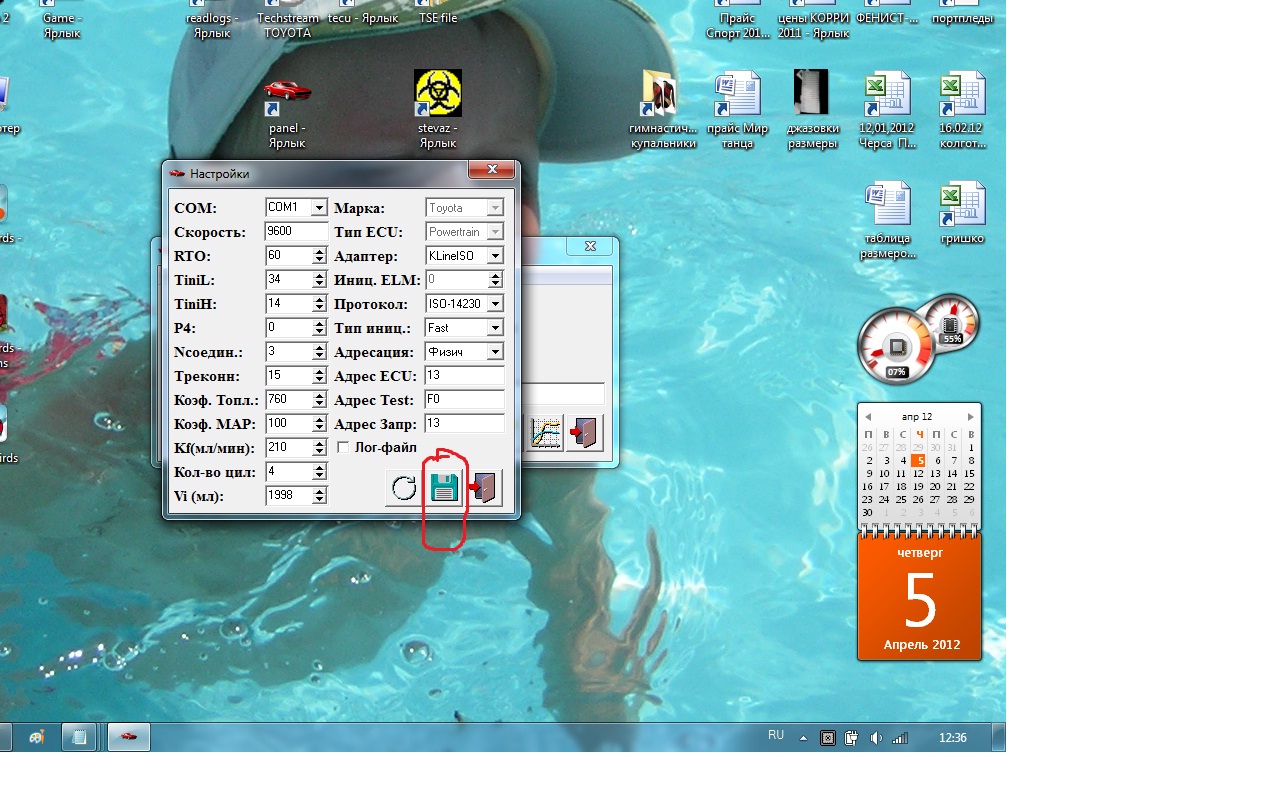Click the RTO spinner arrows
The height and width of the screenshot is (800, 1280).
tap(320, 256)
